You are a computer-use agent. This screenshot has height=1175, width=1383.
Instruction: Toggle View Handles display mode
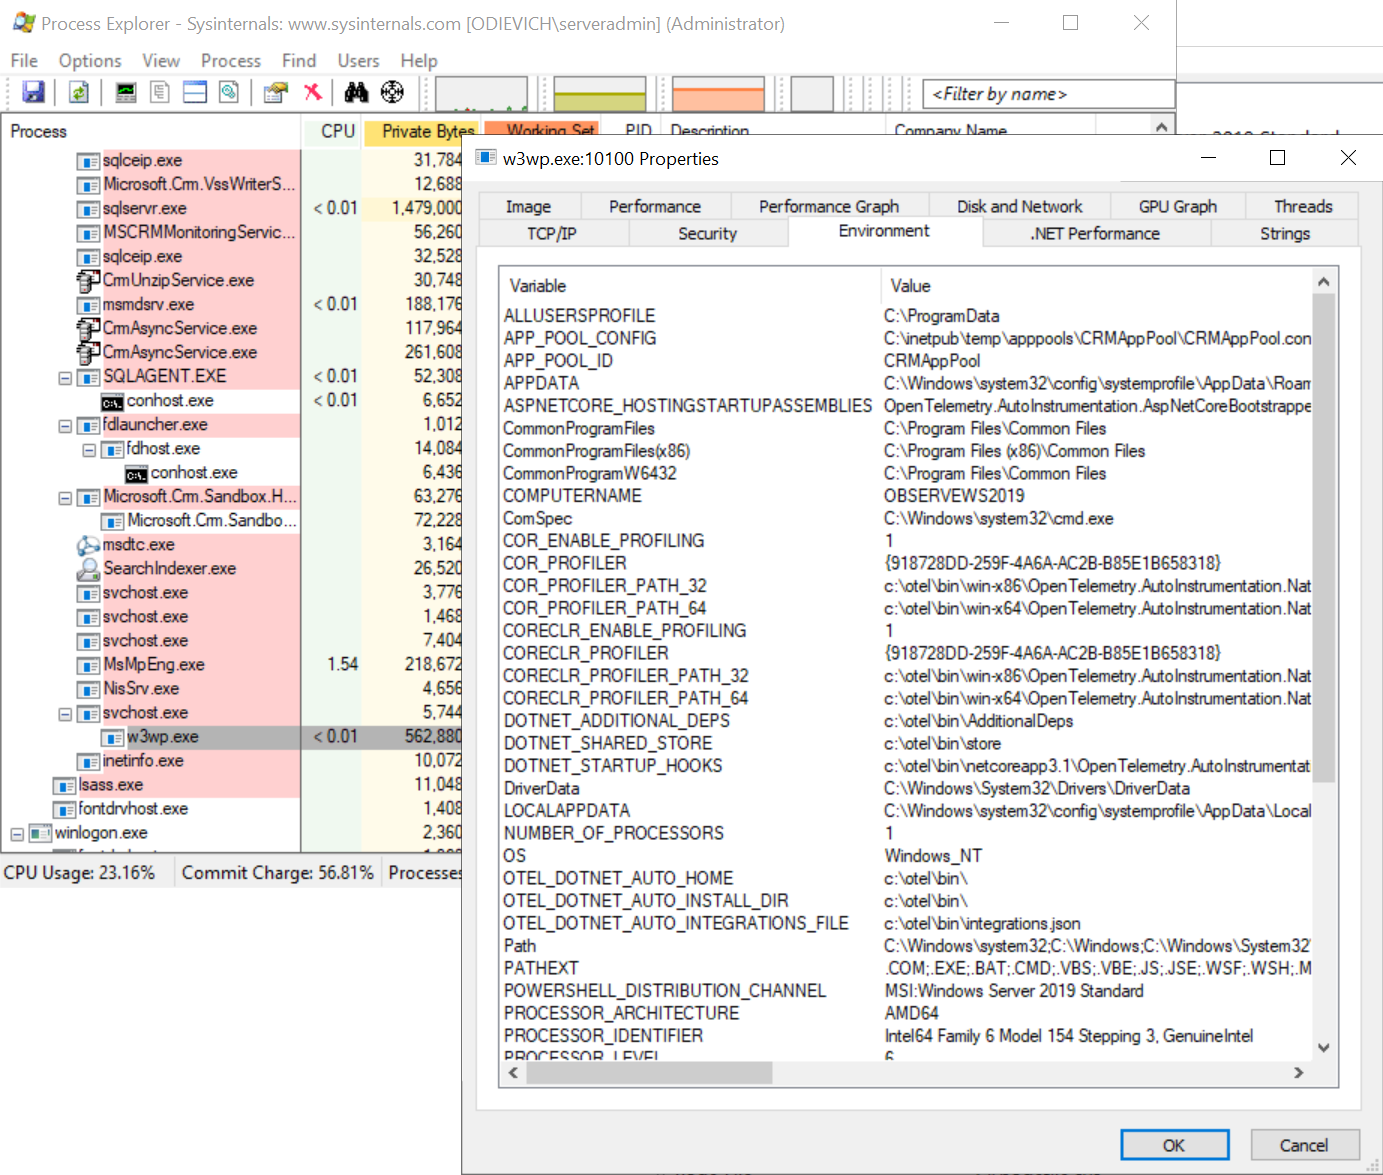point(229,92)
